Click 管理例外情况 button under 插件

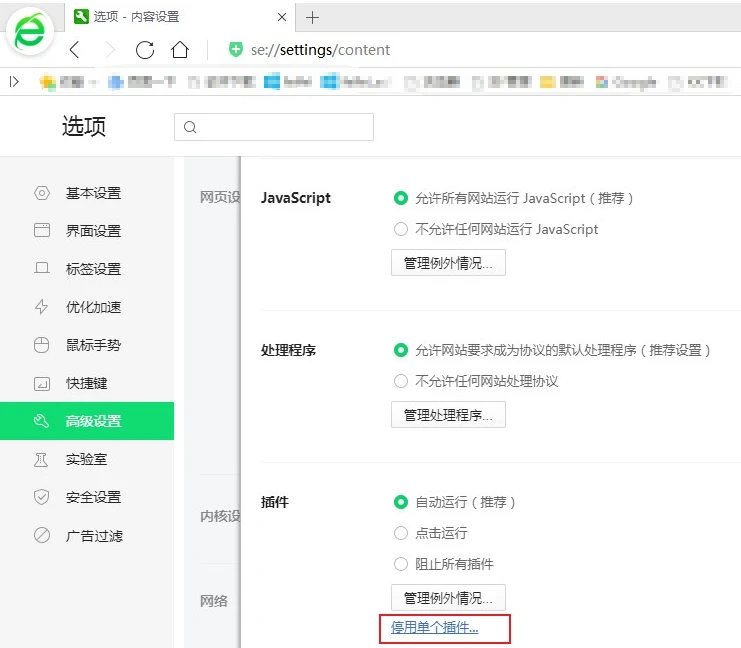coord(448,598)
